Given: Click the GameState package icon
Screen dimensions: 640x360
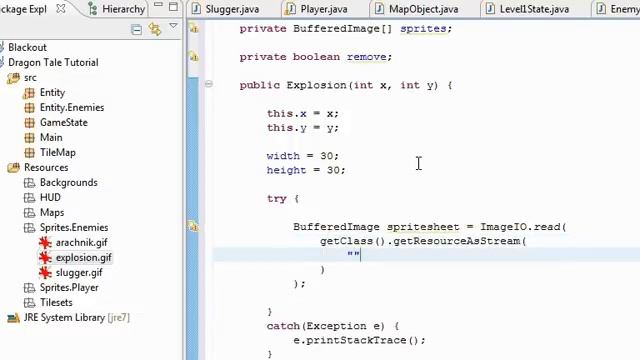Looking at the screenshot, I should click(x=29, y=123).
